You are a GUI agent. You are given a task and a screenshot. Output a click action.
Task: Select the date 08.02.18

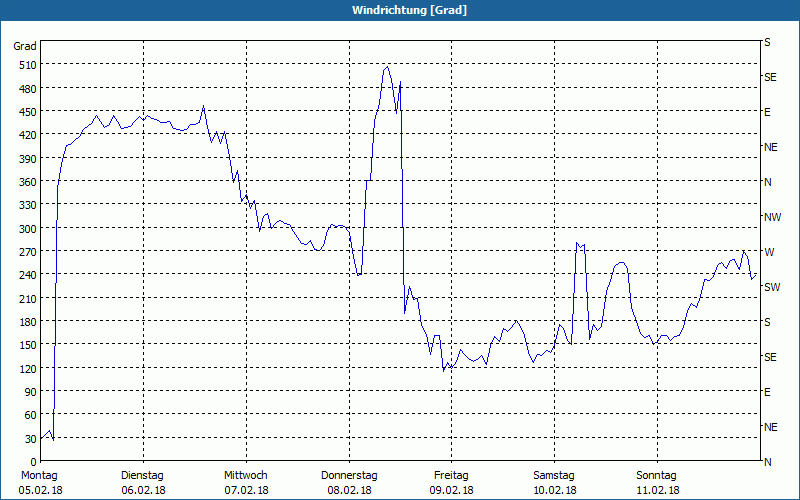coord(349,491)
